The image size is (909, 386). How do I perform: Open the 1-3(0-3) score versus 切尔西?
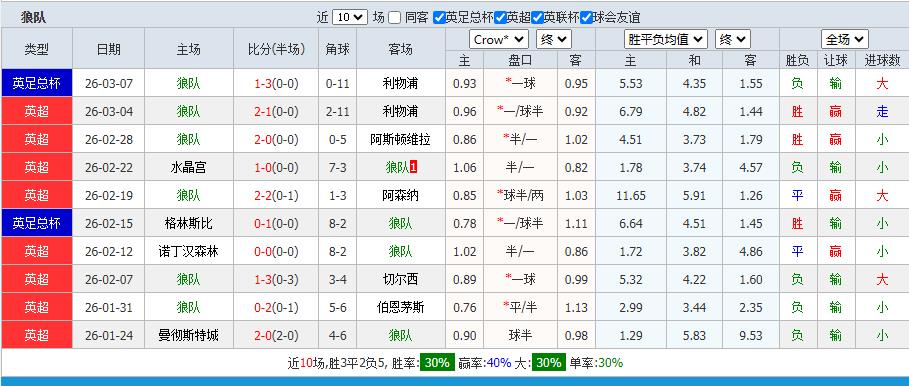(x=276, y=279)
